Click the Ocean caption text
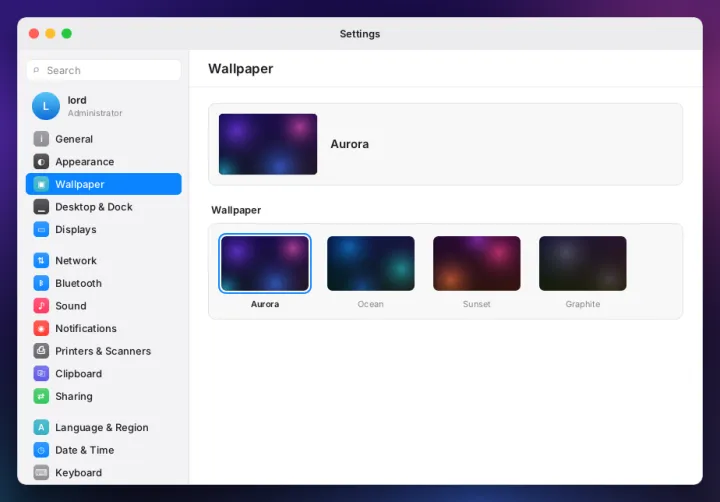This screenshot has width=720, height=502. [371, 304]
